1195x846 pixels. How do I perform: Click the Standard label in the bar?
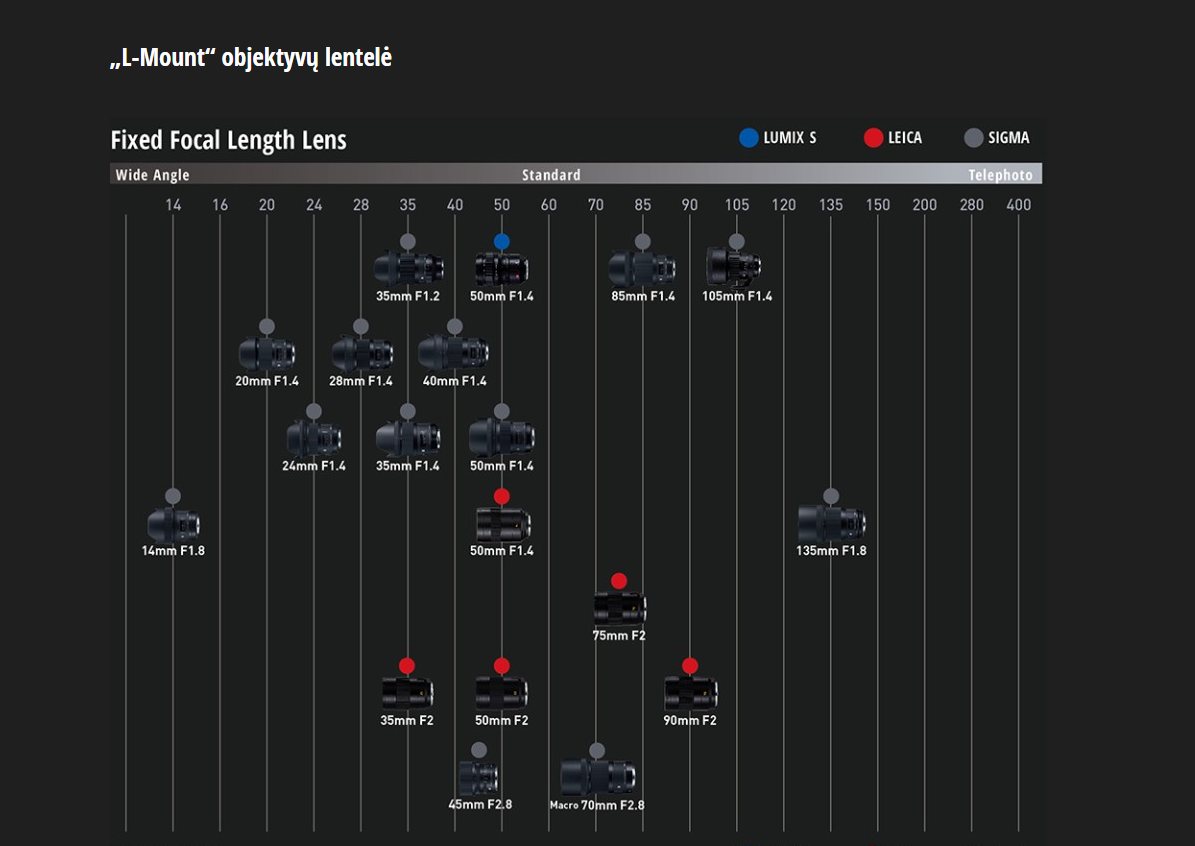(551, 175)
